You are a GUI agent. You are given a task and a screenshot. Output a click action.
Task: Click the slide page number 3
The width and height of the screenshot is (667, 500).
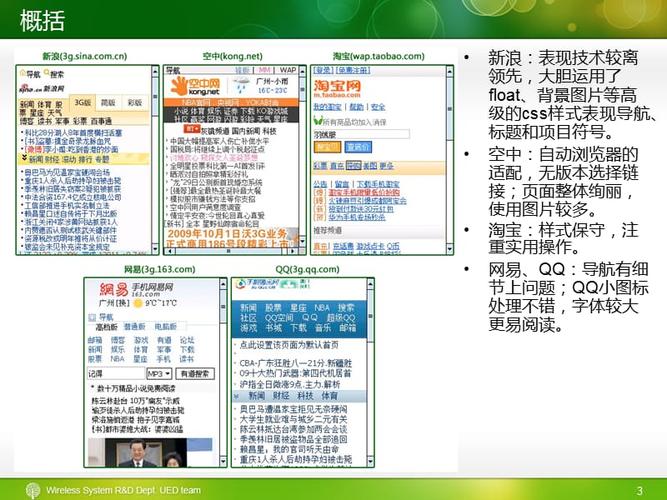pyautogui.click(x=639, y=491)
